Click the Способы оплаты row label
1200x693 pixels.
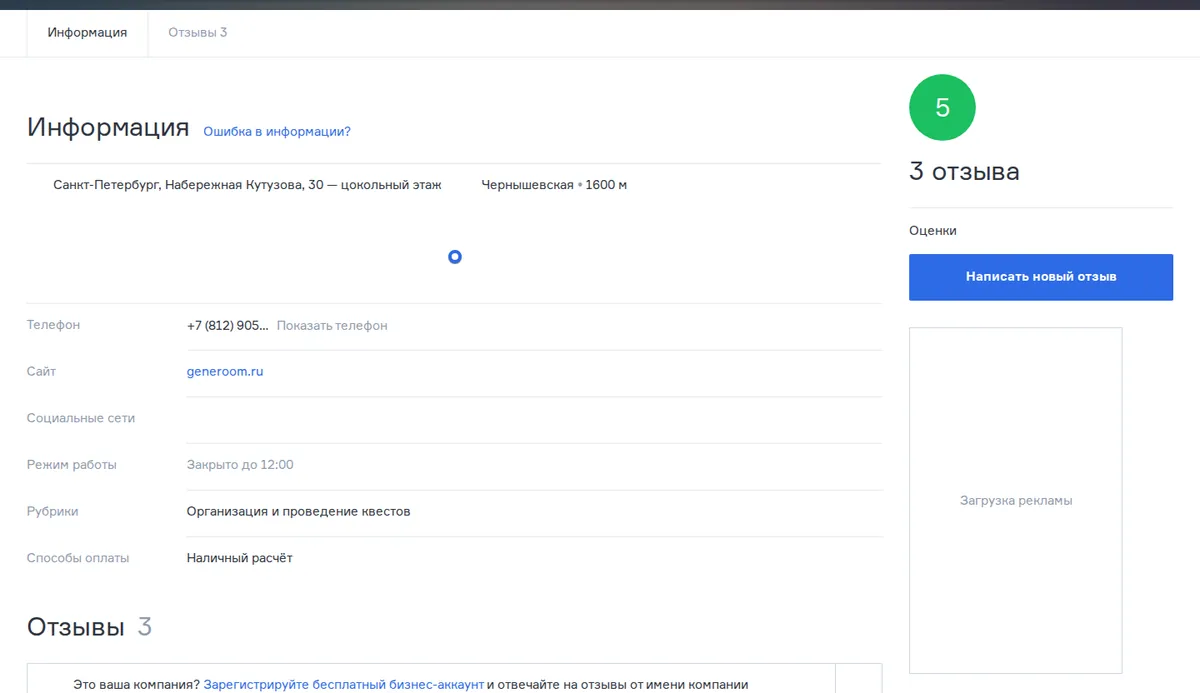[x=78, y=558]
